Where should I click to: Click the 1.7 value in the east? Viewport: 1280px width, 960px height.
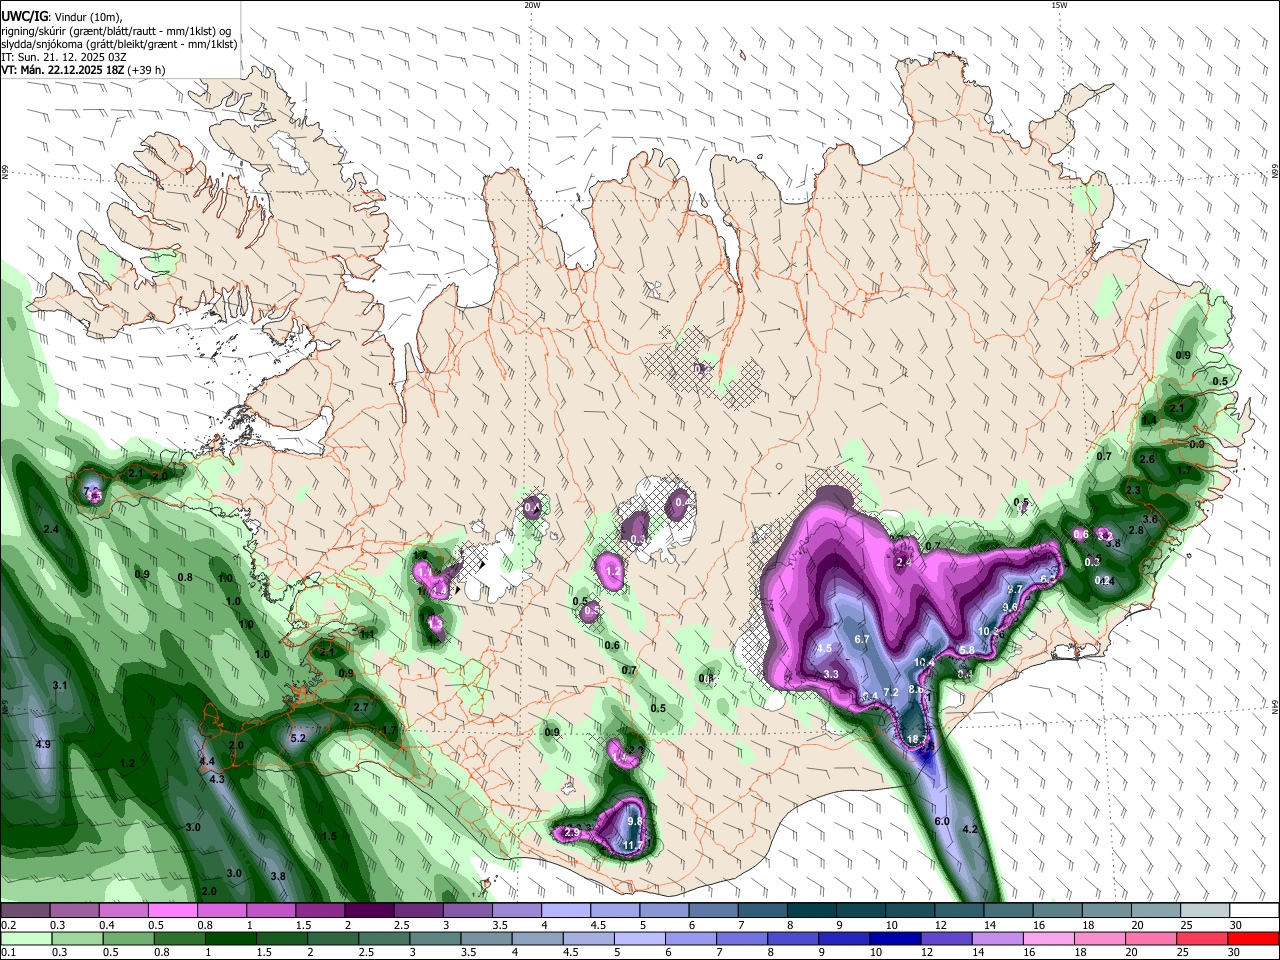1184,470
